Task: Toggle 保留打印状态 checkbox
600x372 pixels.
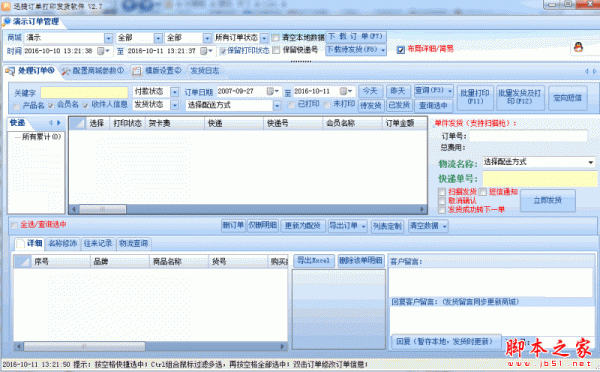Action: 222,51
